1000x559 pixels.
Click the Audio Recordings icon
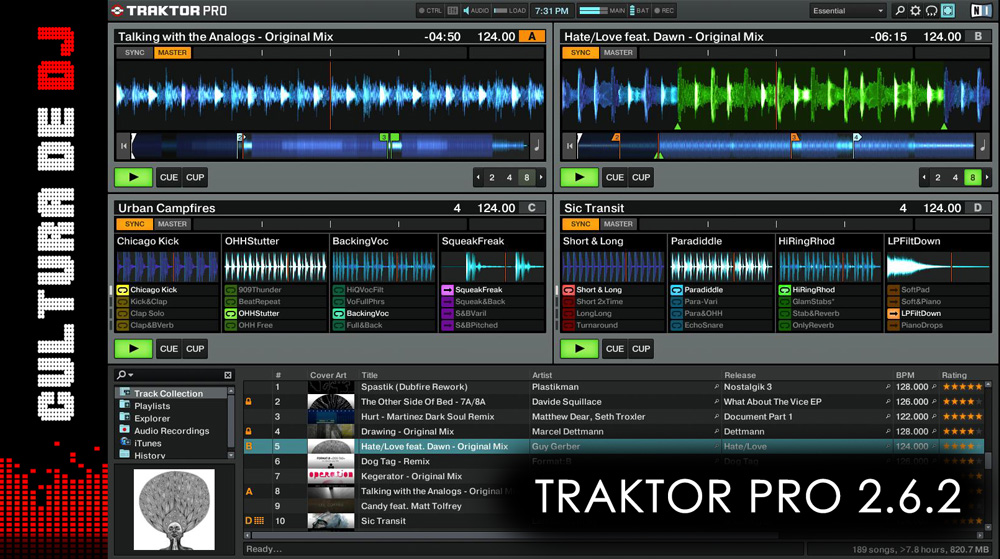pyautogui.click(x=125, y=430)
